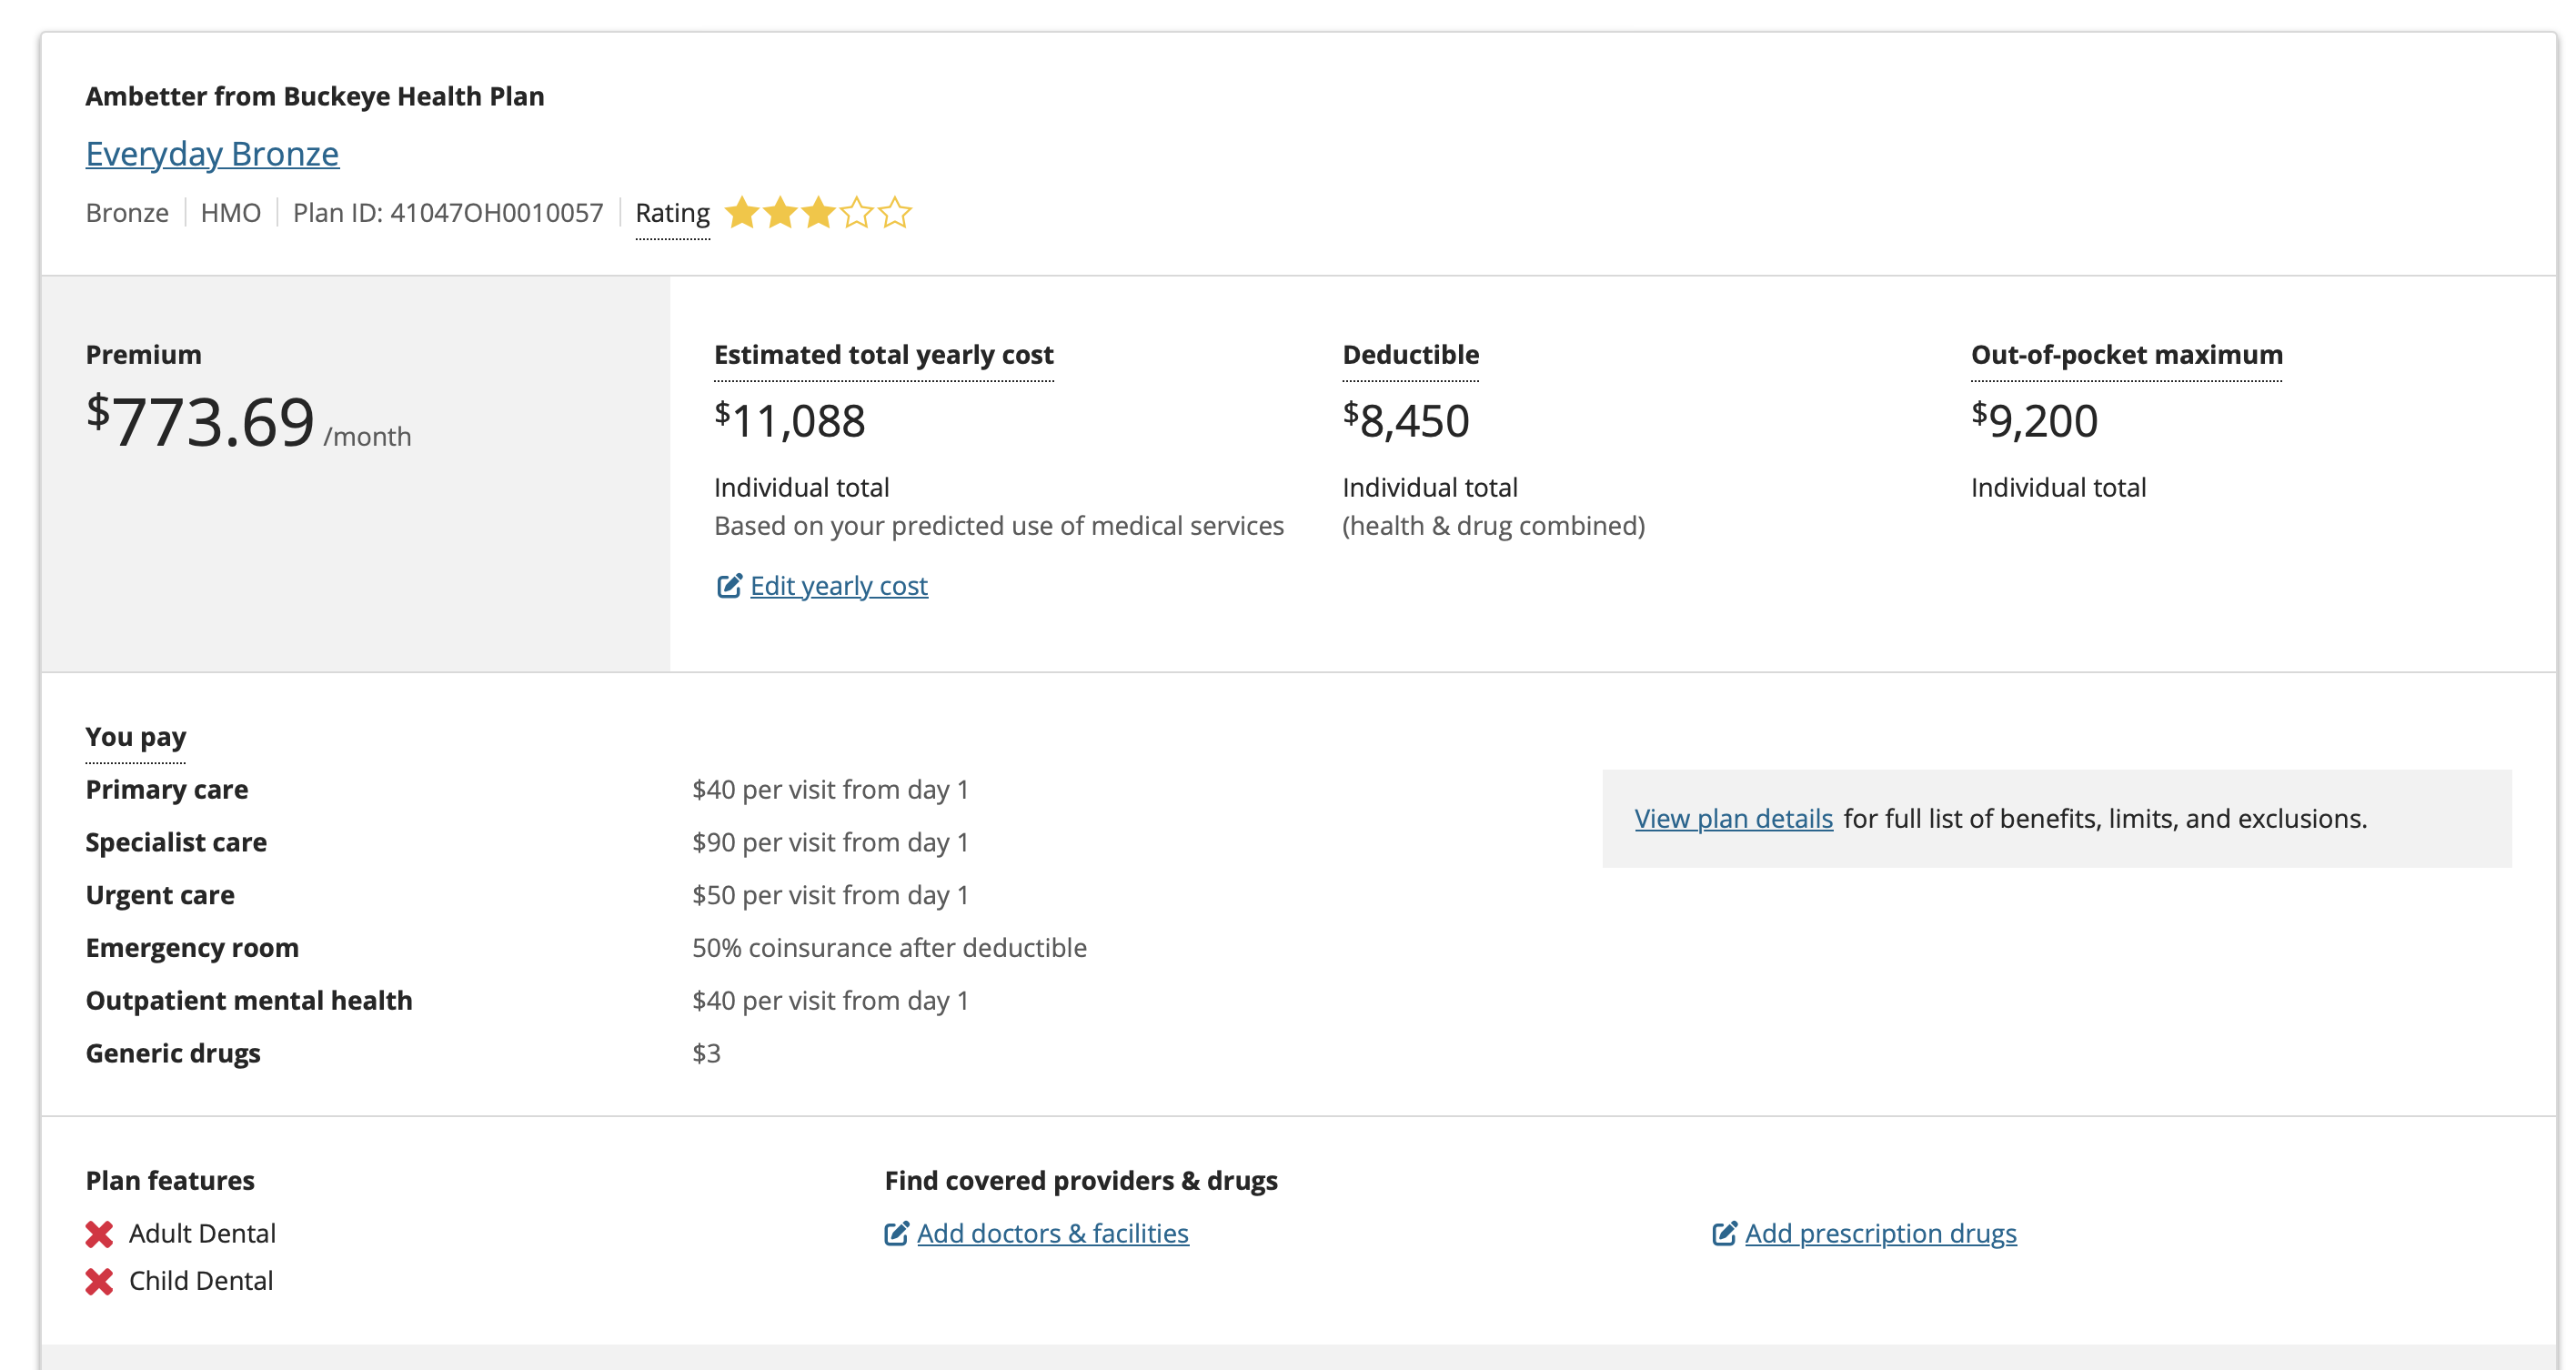Open Add doctors & facilities link
The width and height of the screenshot is (2576, 1370).
(1052, 1233)
